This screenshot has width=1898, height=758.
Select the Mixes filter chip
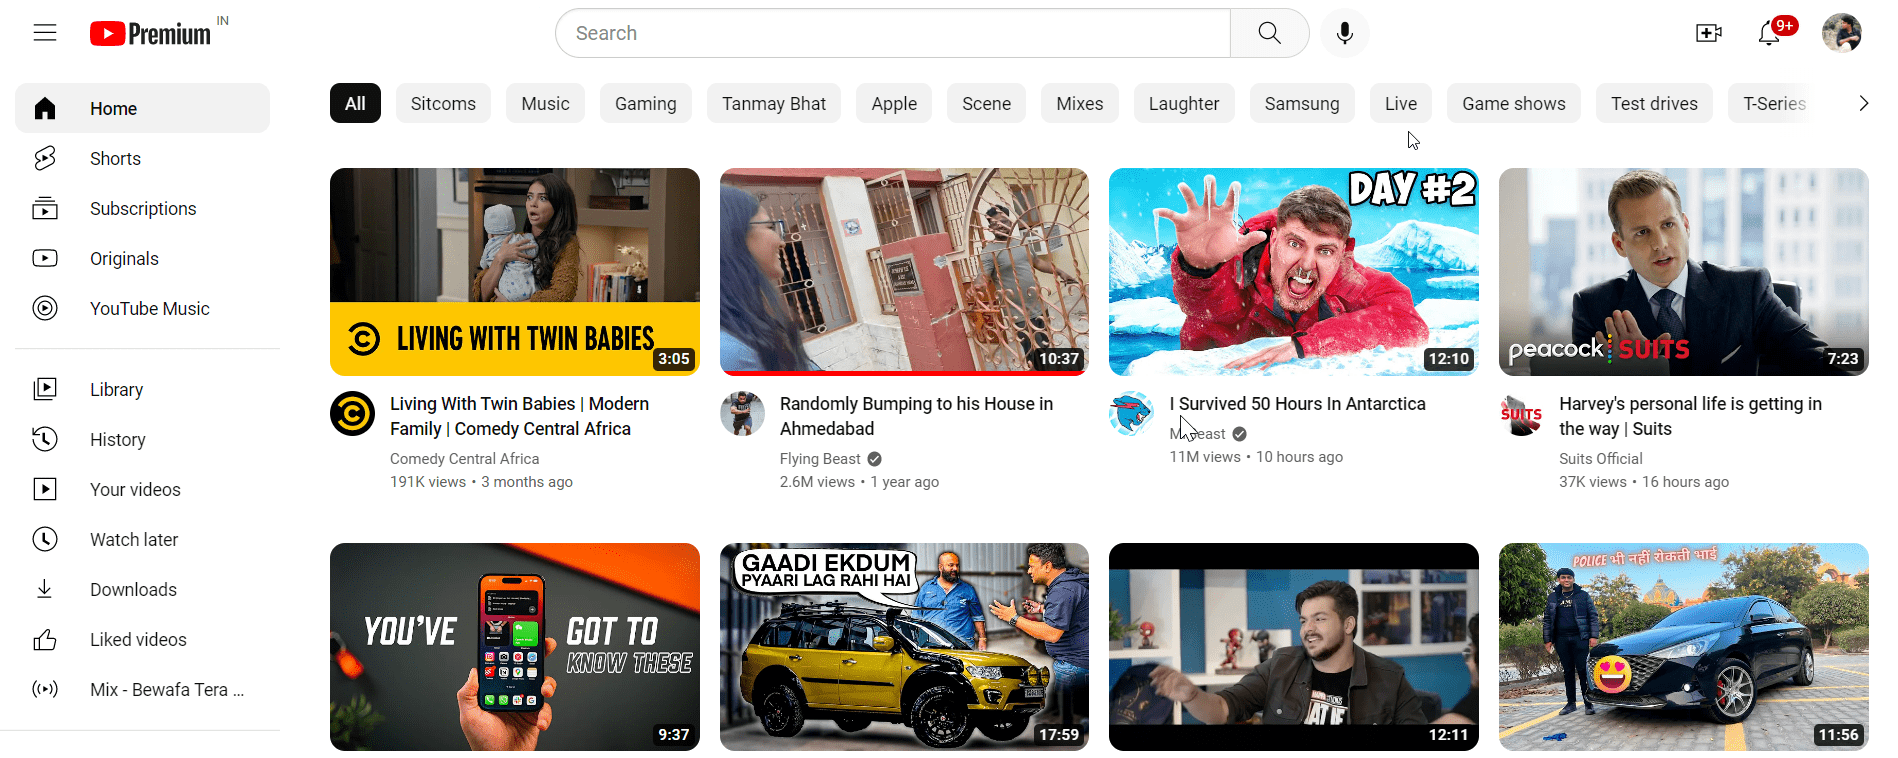(1080, 103)
